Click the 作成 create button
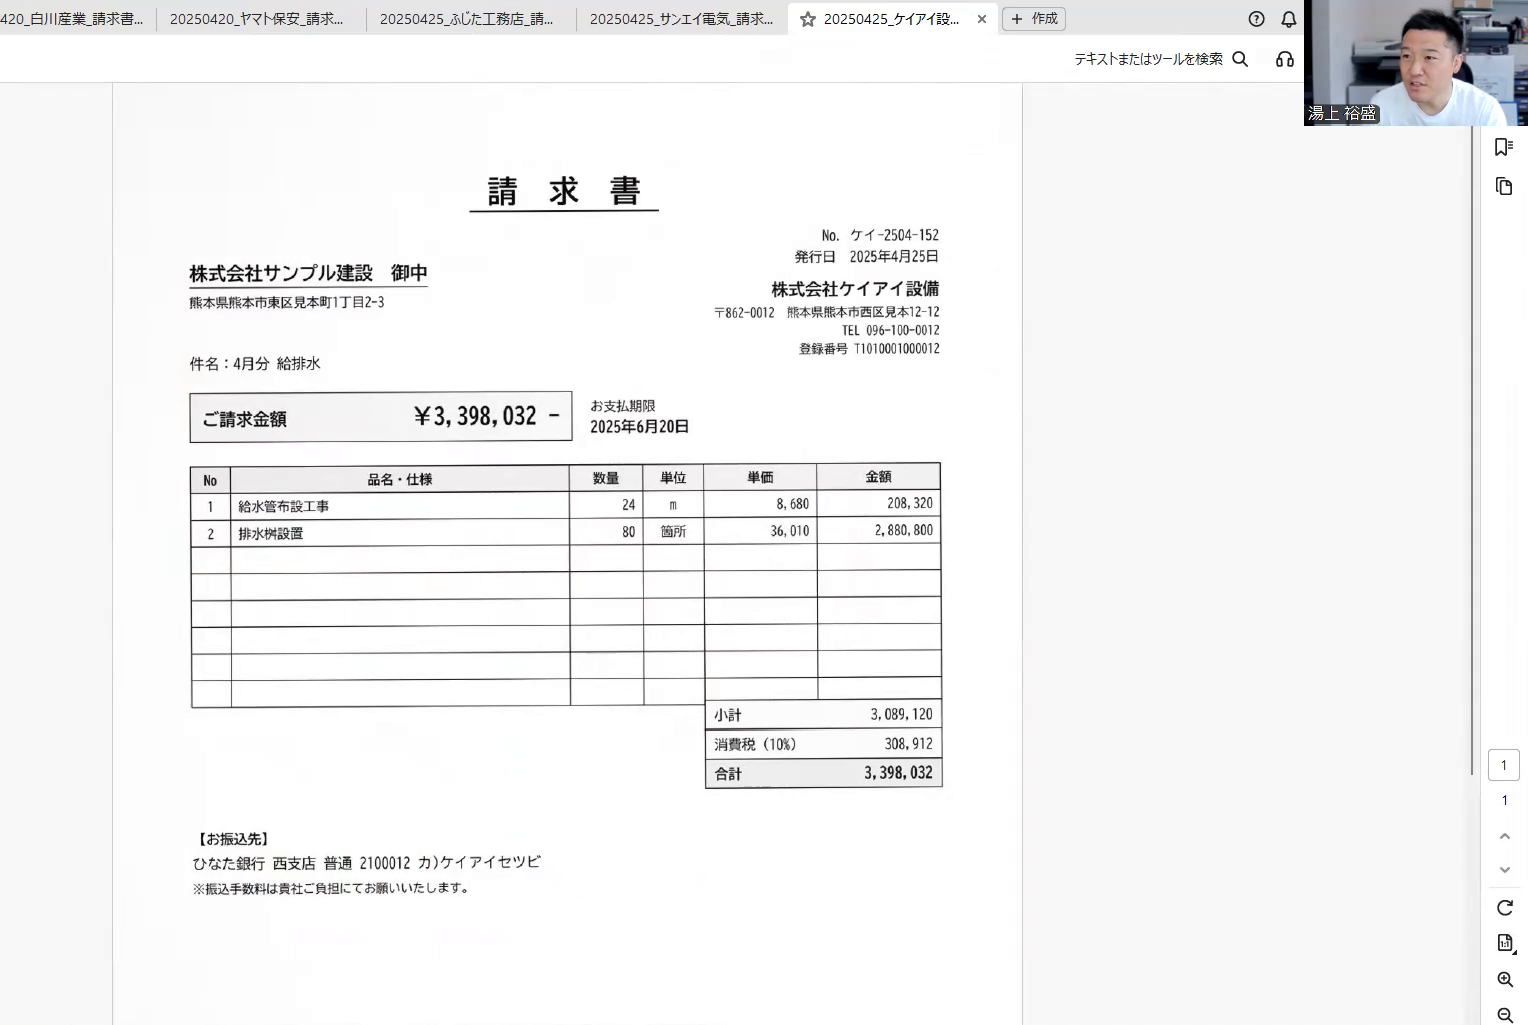This screenshot has height=1025, width=1528. [1034, 19]
